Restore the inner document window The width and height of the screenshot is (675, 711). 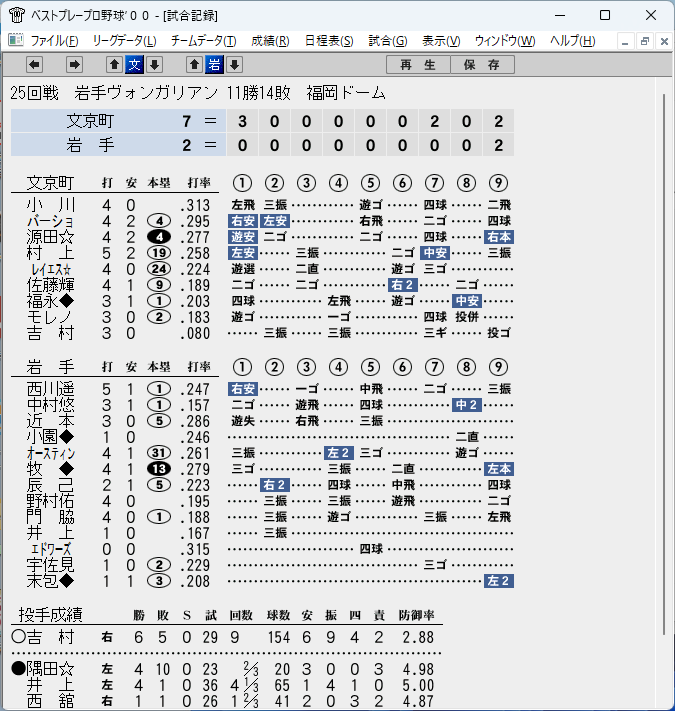point(645,42)
